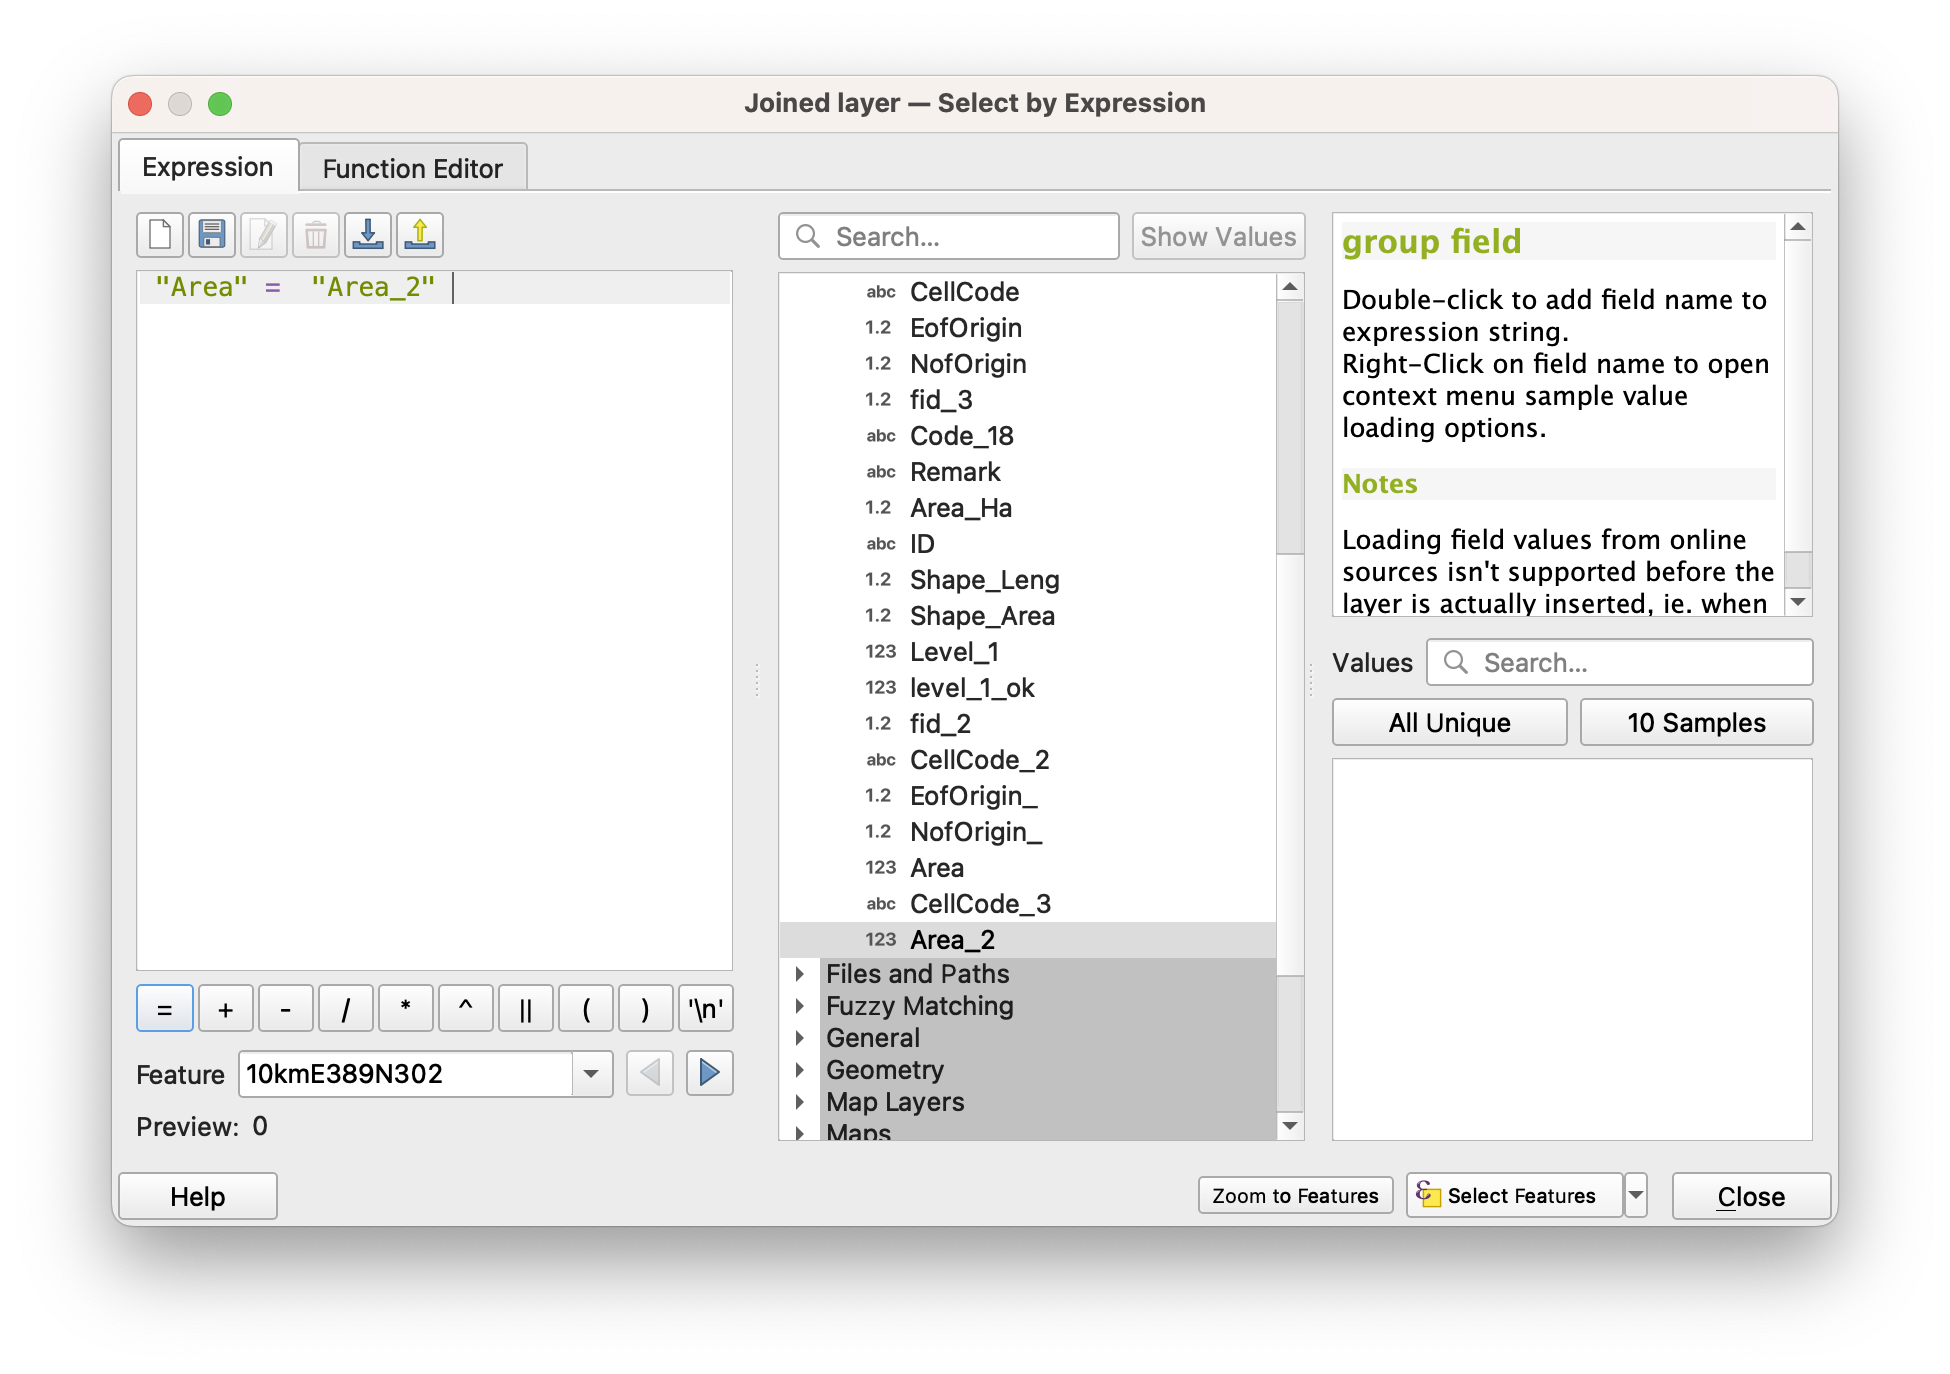Switch to the Expression tab
Viewport: 1950px width, 1374px height.
pyautogui.click(x=208, y=167)
